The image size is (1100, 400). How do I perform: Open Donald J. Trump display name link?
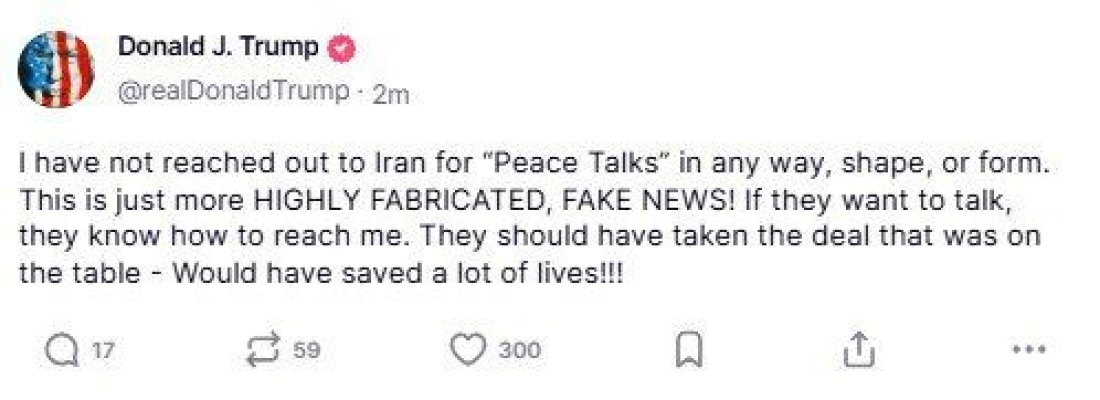(x=218, y=47)
